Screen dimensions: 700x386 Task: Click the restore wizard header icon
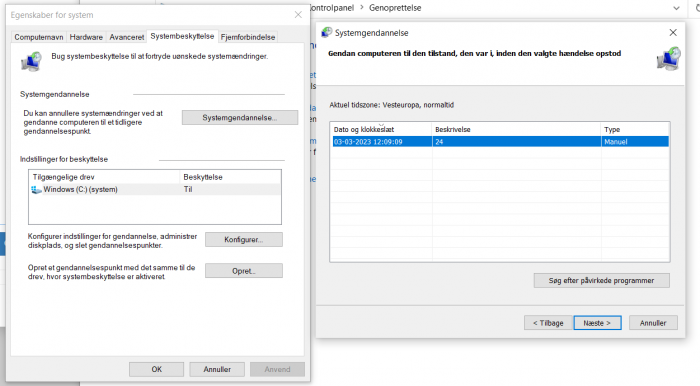coord(668,58)
